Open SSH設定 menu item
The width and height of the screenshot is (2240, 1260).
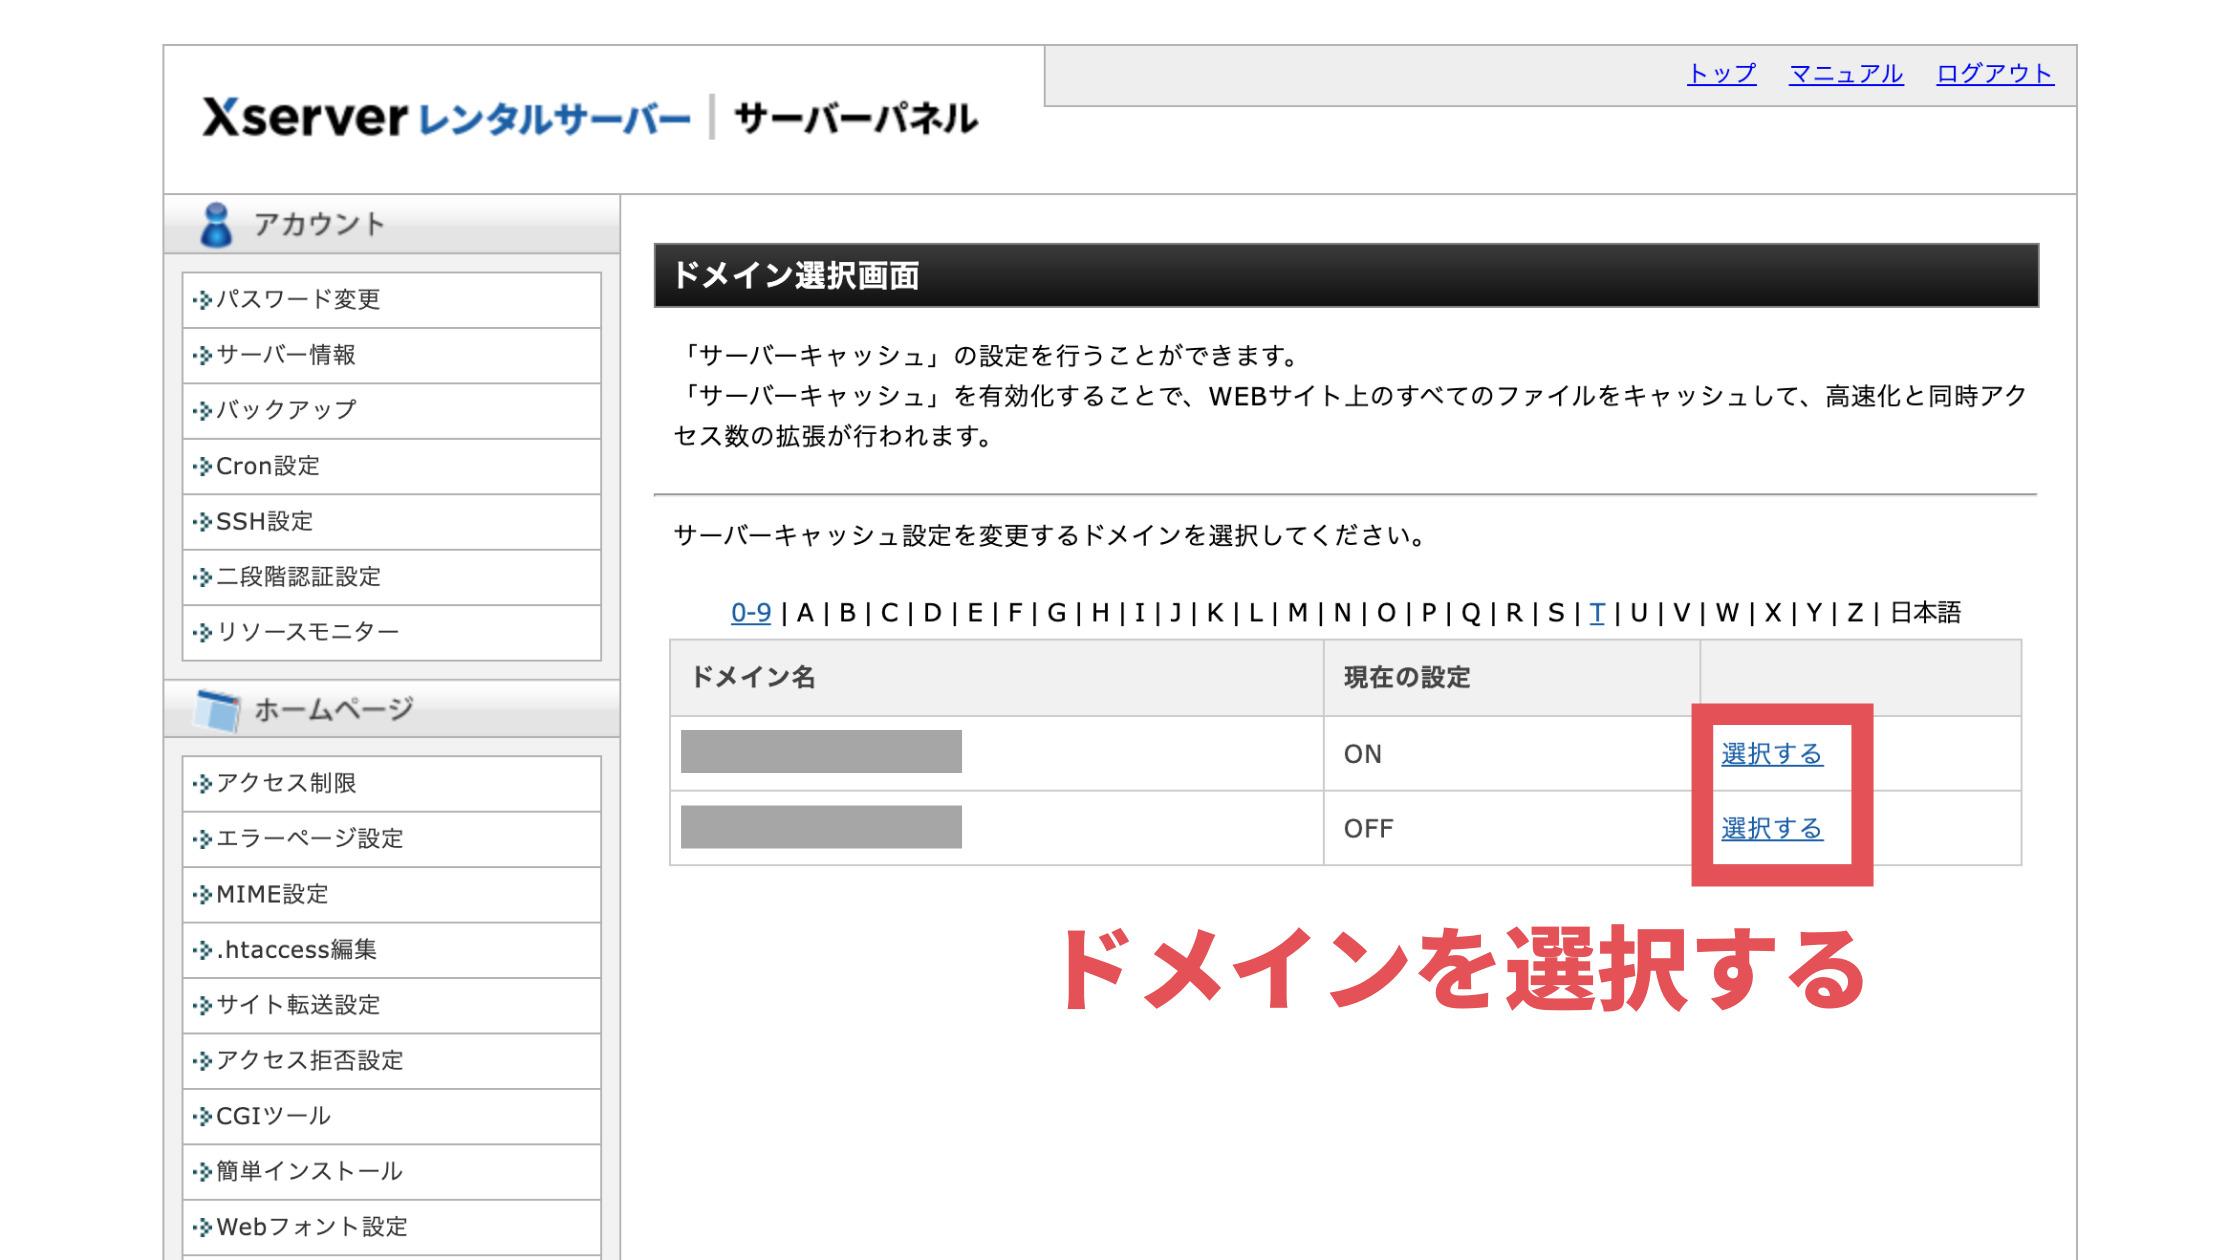(x=392, y=521)
